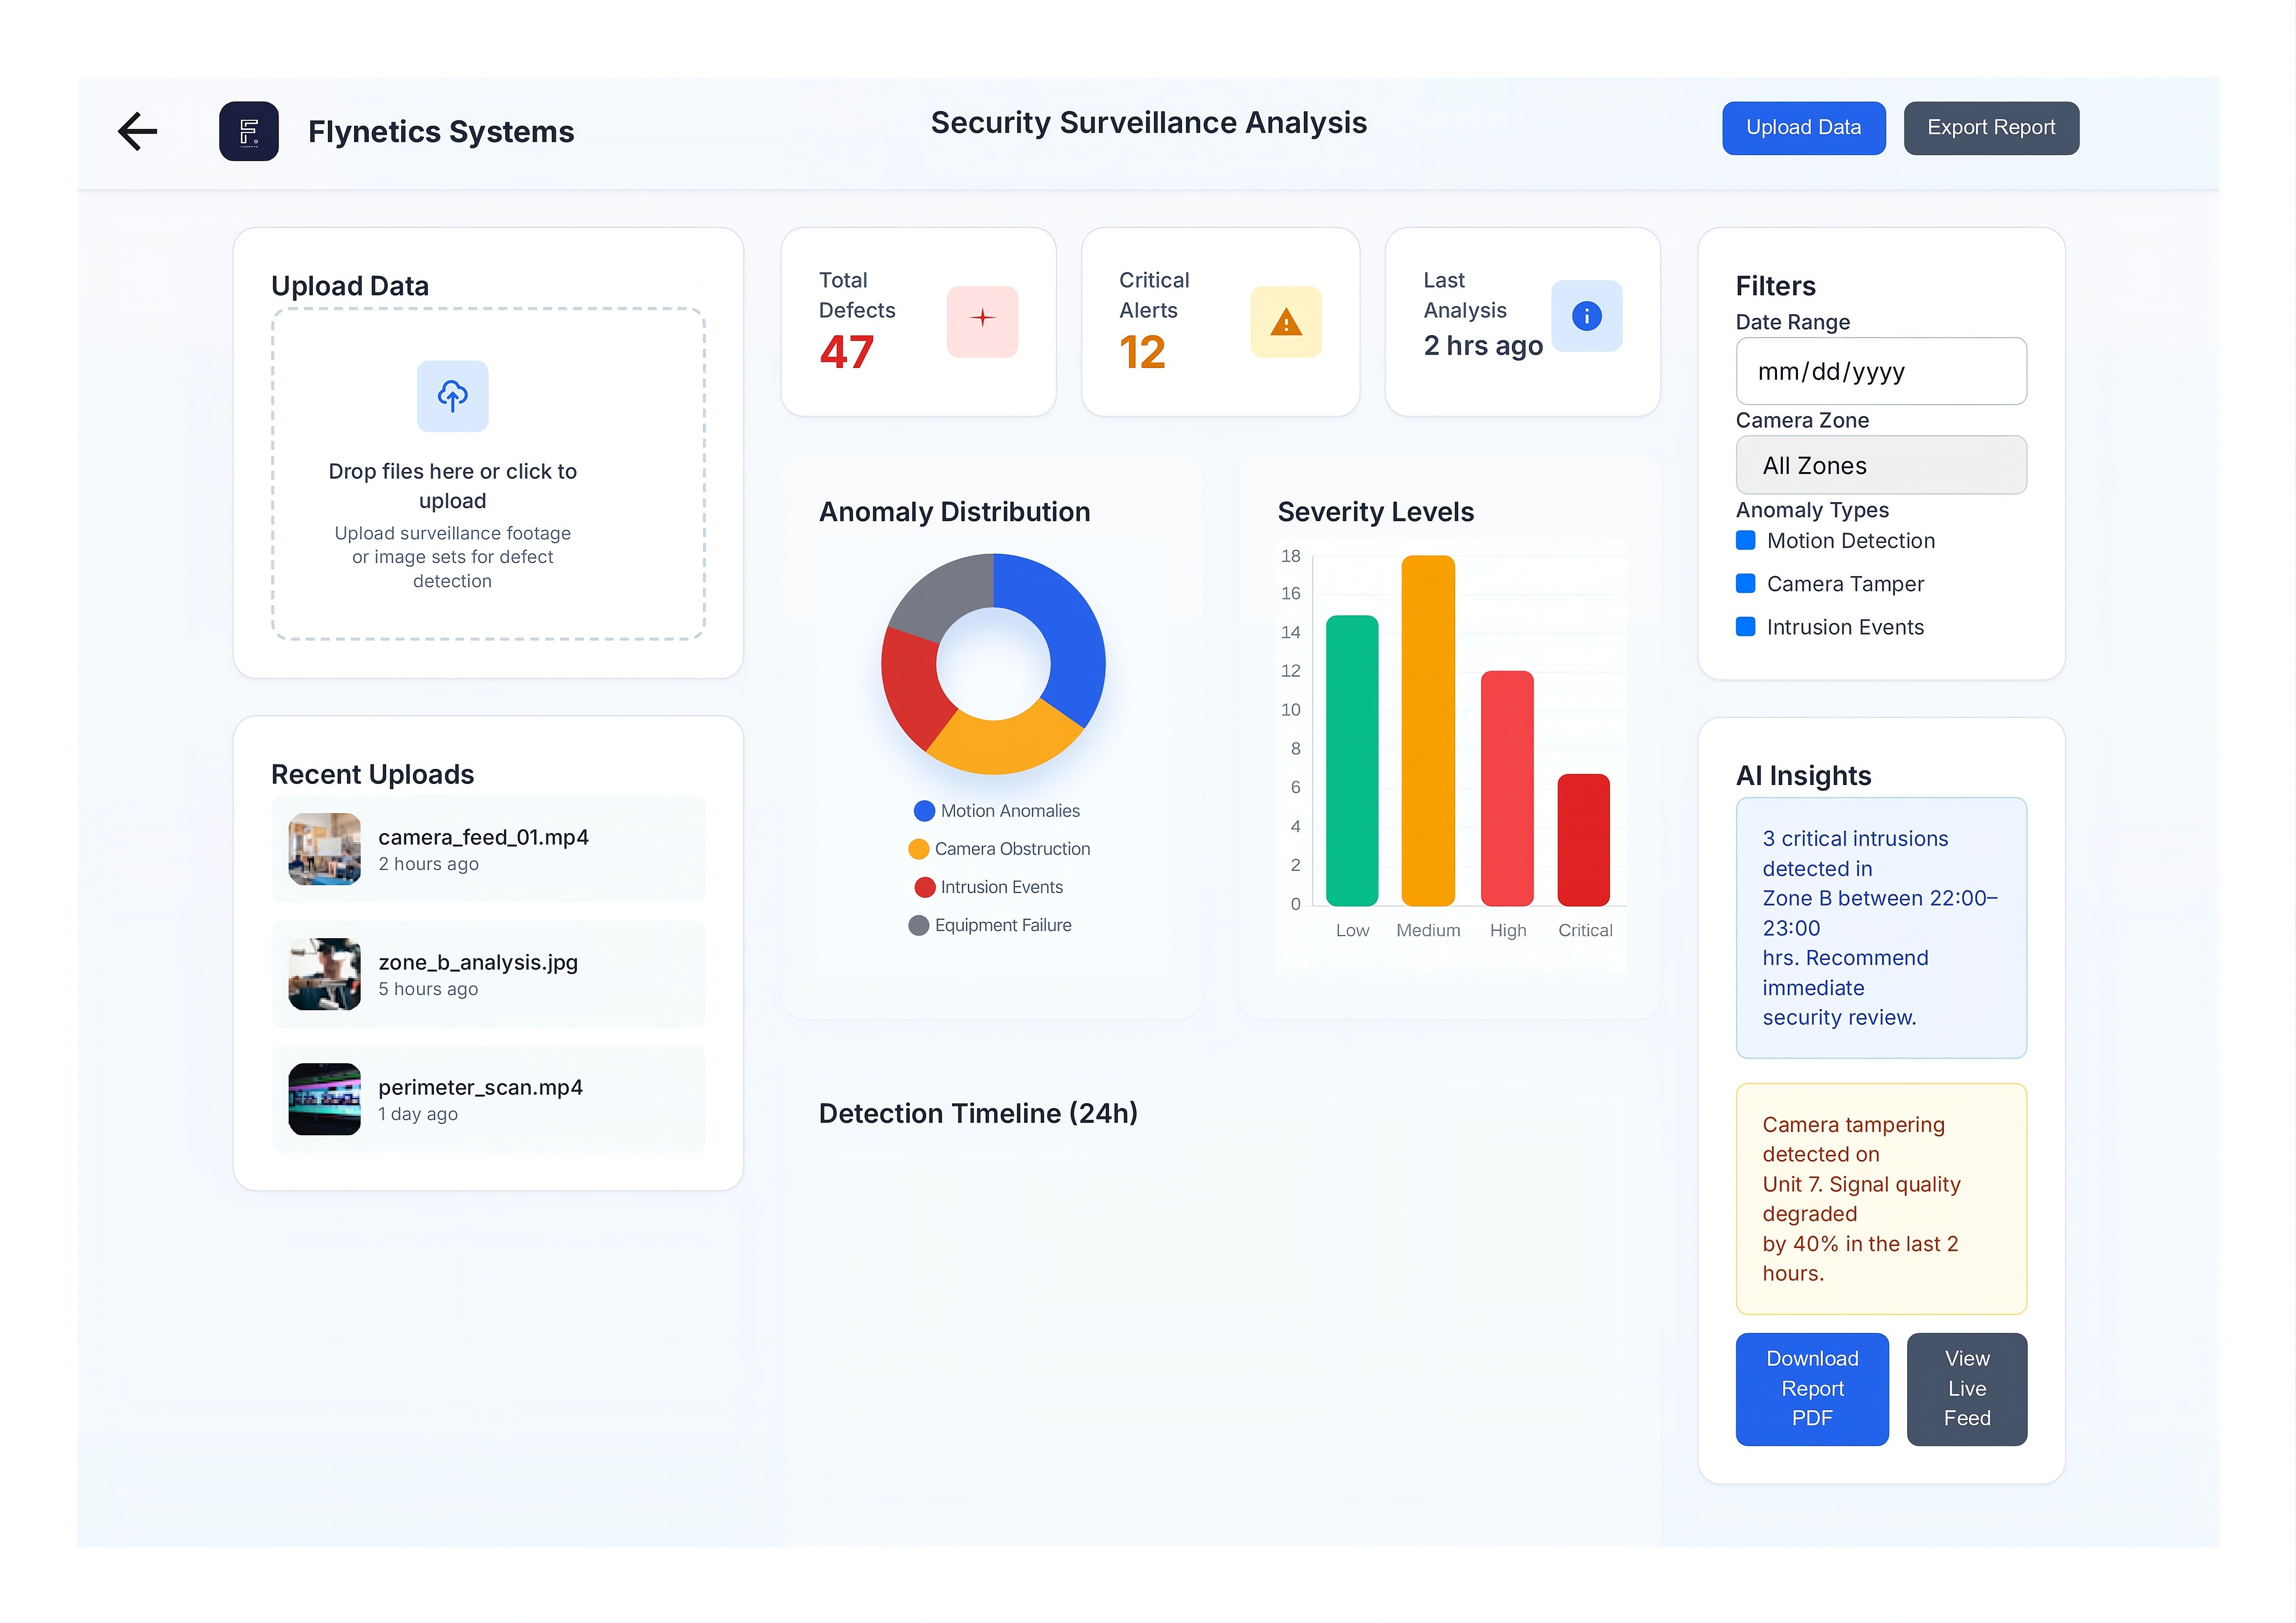Image resolution: width=2296 pixels, height=1623 pixels.
Task: Open the camera tampering Unit 7 insight
Action: tap(1881, 1199)
